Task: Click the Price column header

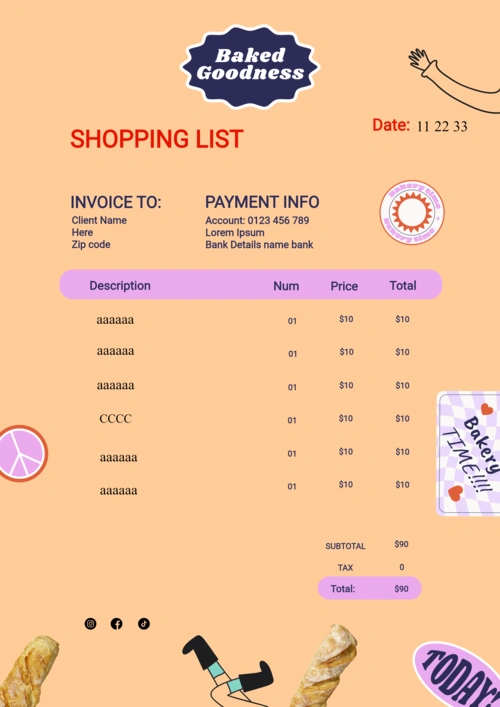Action: 344,286
